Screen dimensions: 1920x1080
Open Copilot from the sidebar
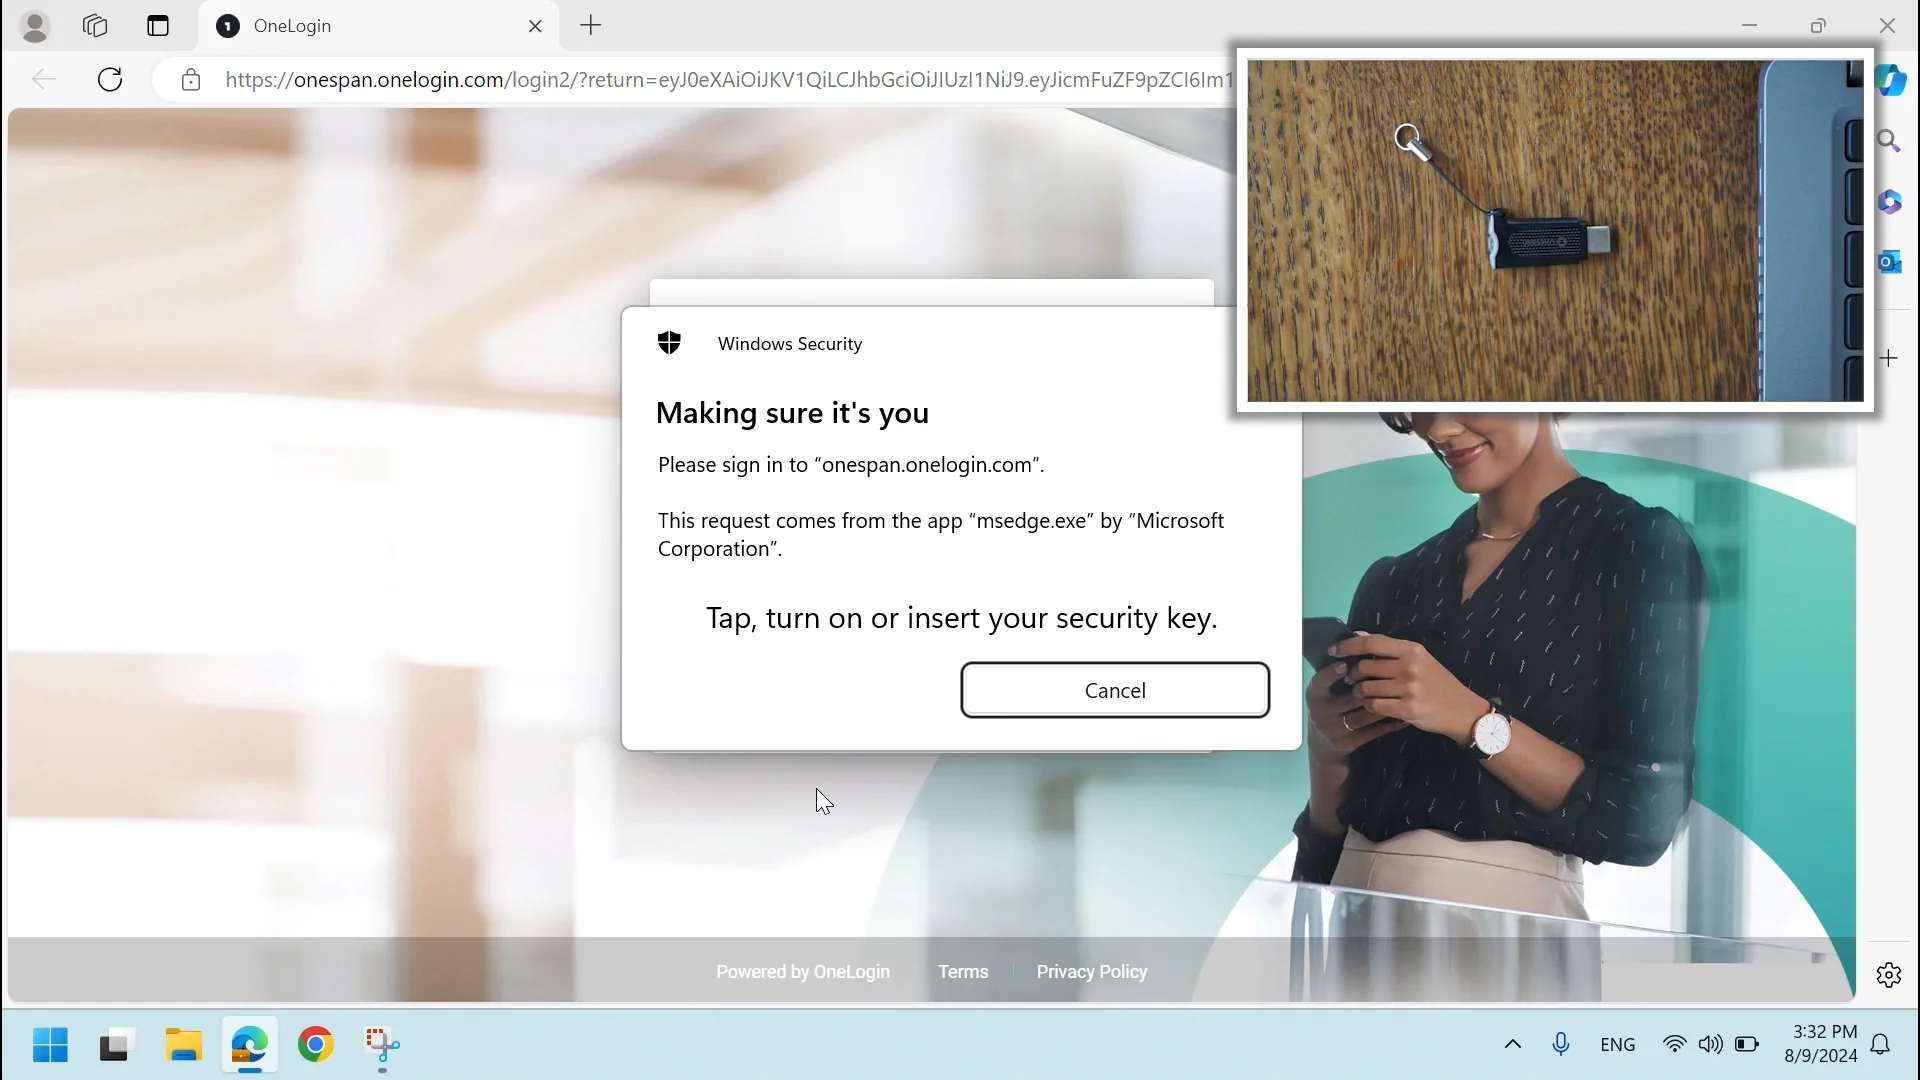[1891, 80]
